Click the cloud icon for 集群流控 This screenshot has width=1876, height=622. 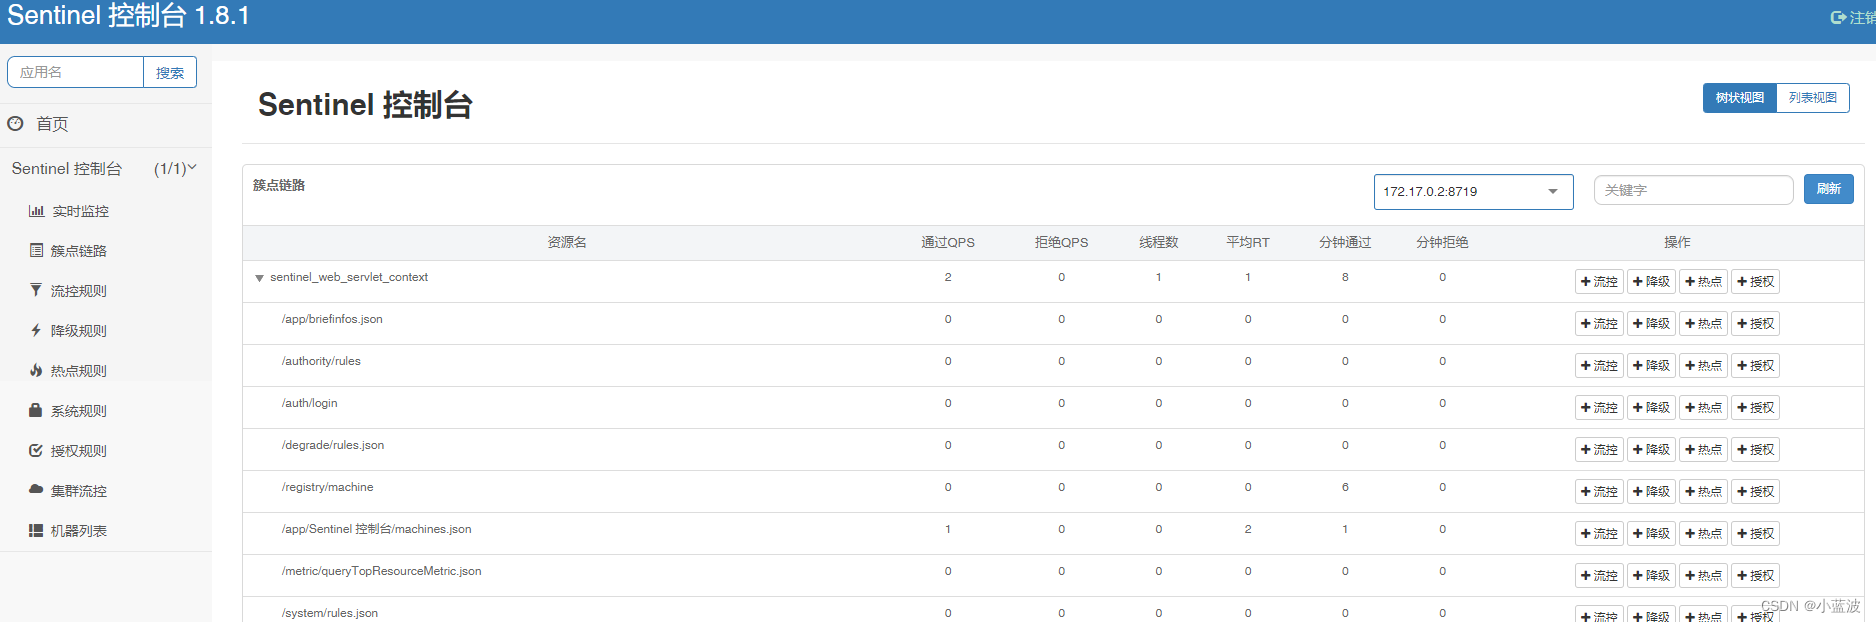36,490
